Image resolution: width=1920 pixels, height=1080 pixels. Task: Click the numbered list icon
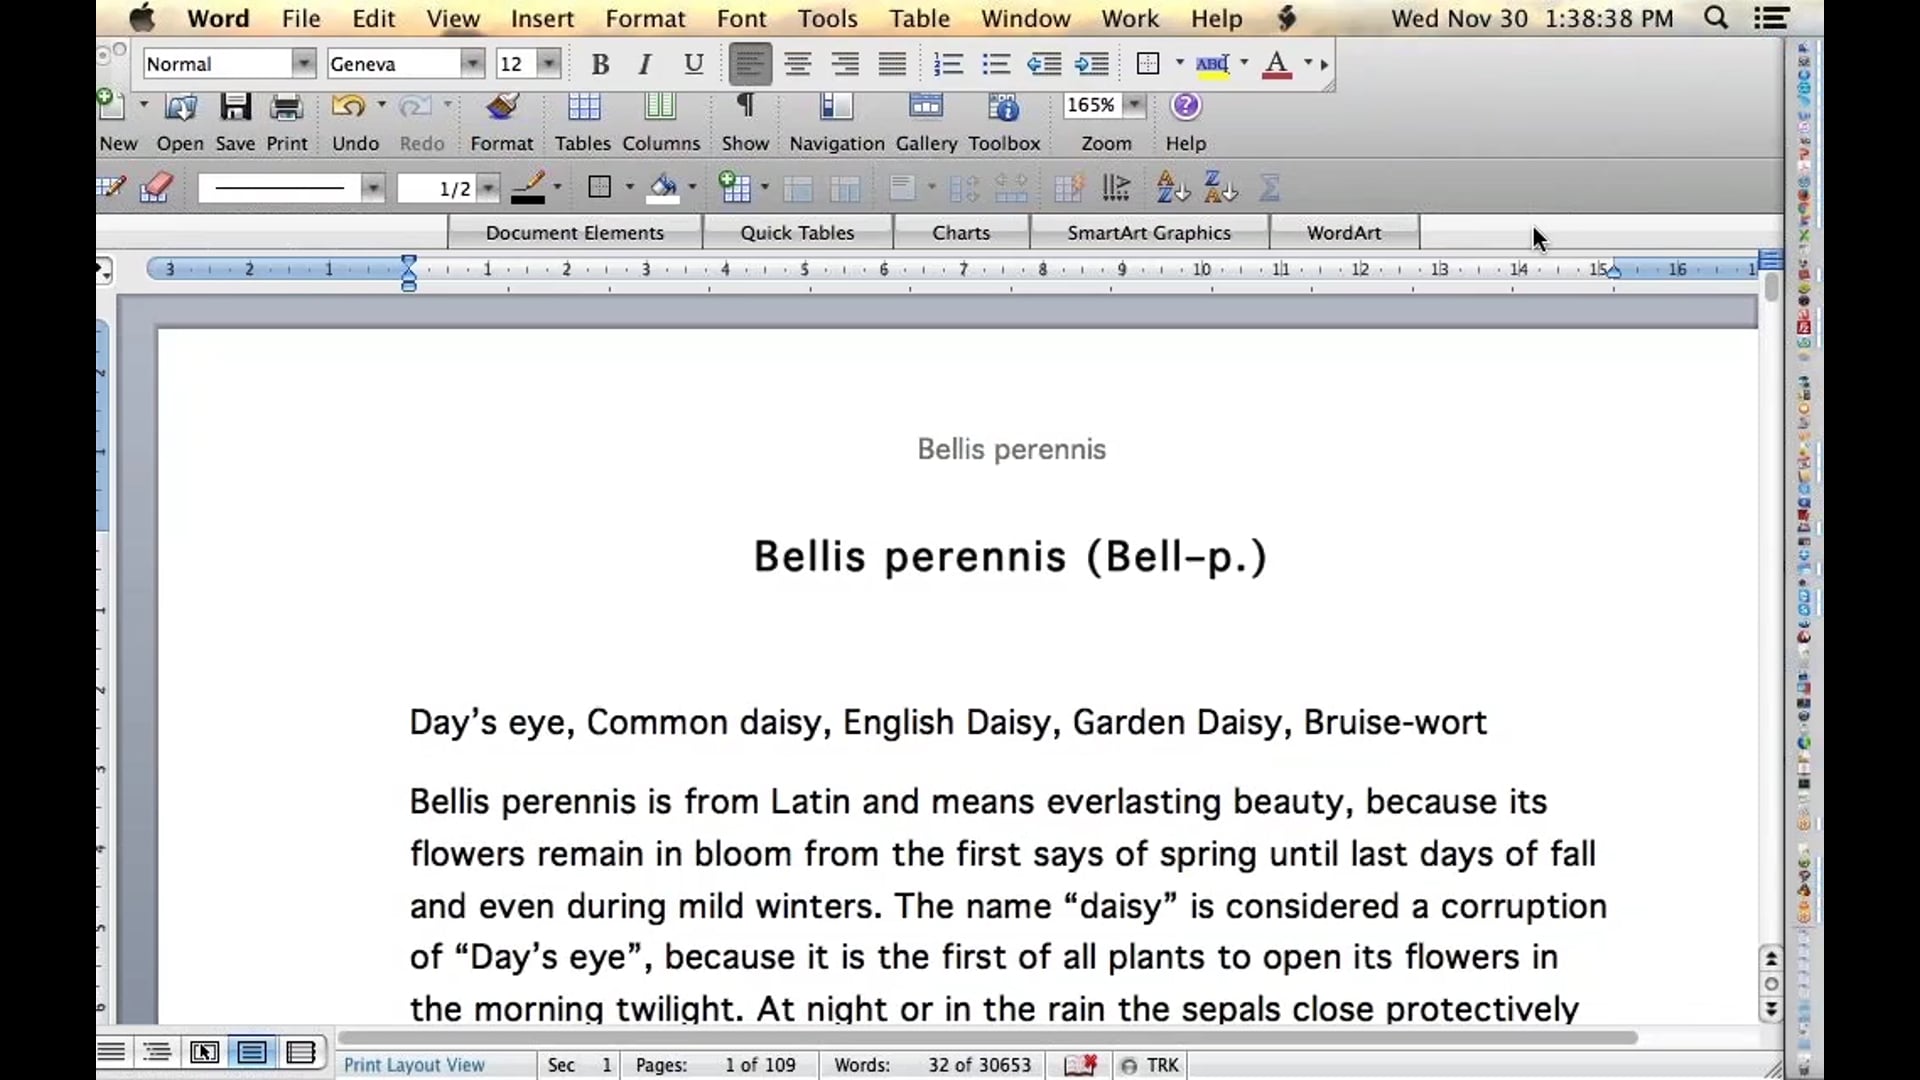point(947,64)
